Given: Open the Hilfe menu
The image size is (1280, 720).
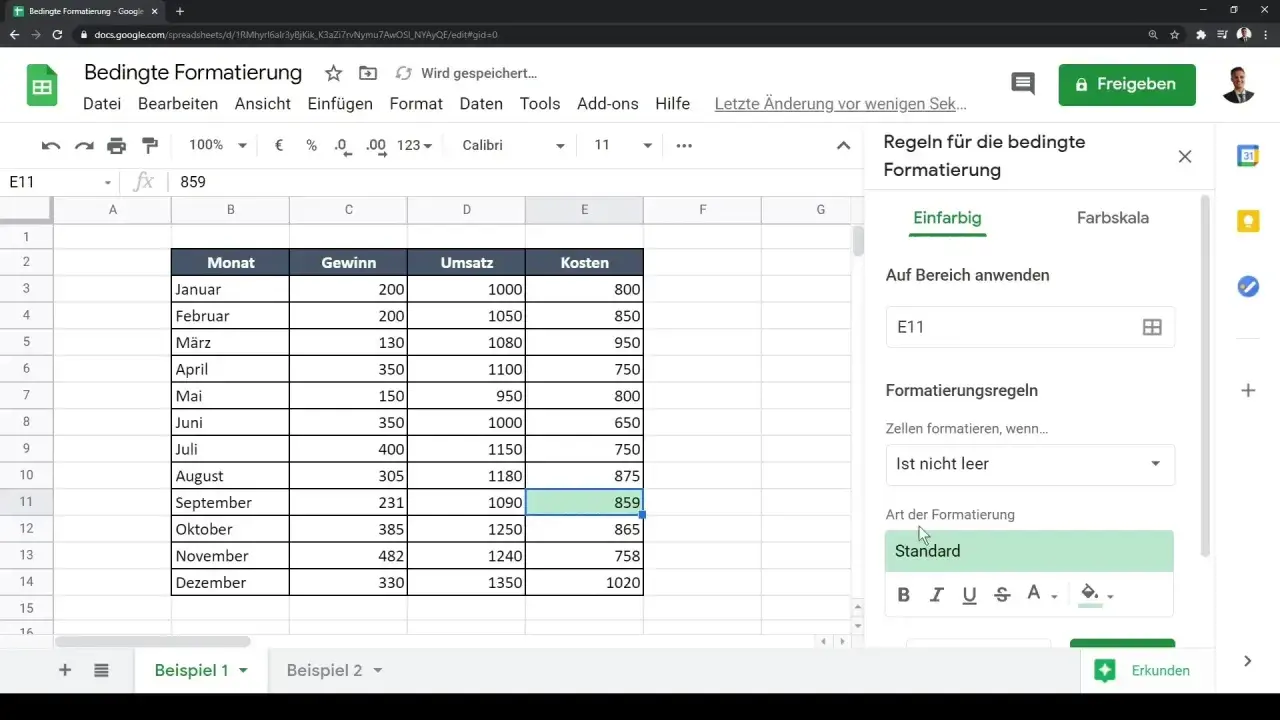Looking at the screenshot, I should tap(672, 104).
